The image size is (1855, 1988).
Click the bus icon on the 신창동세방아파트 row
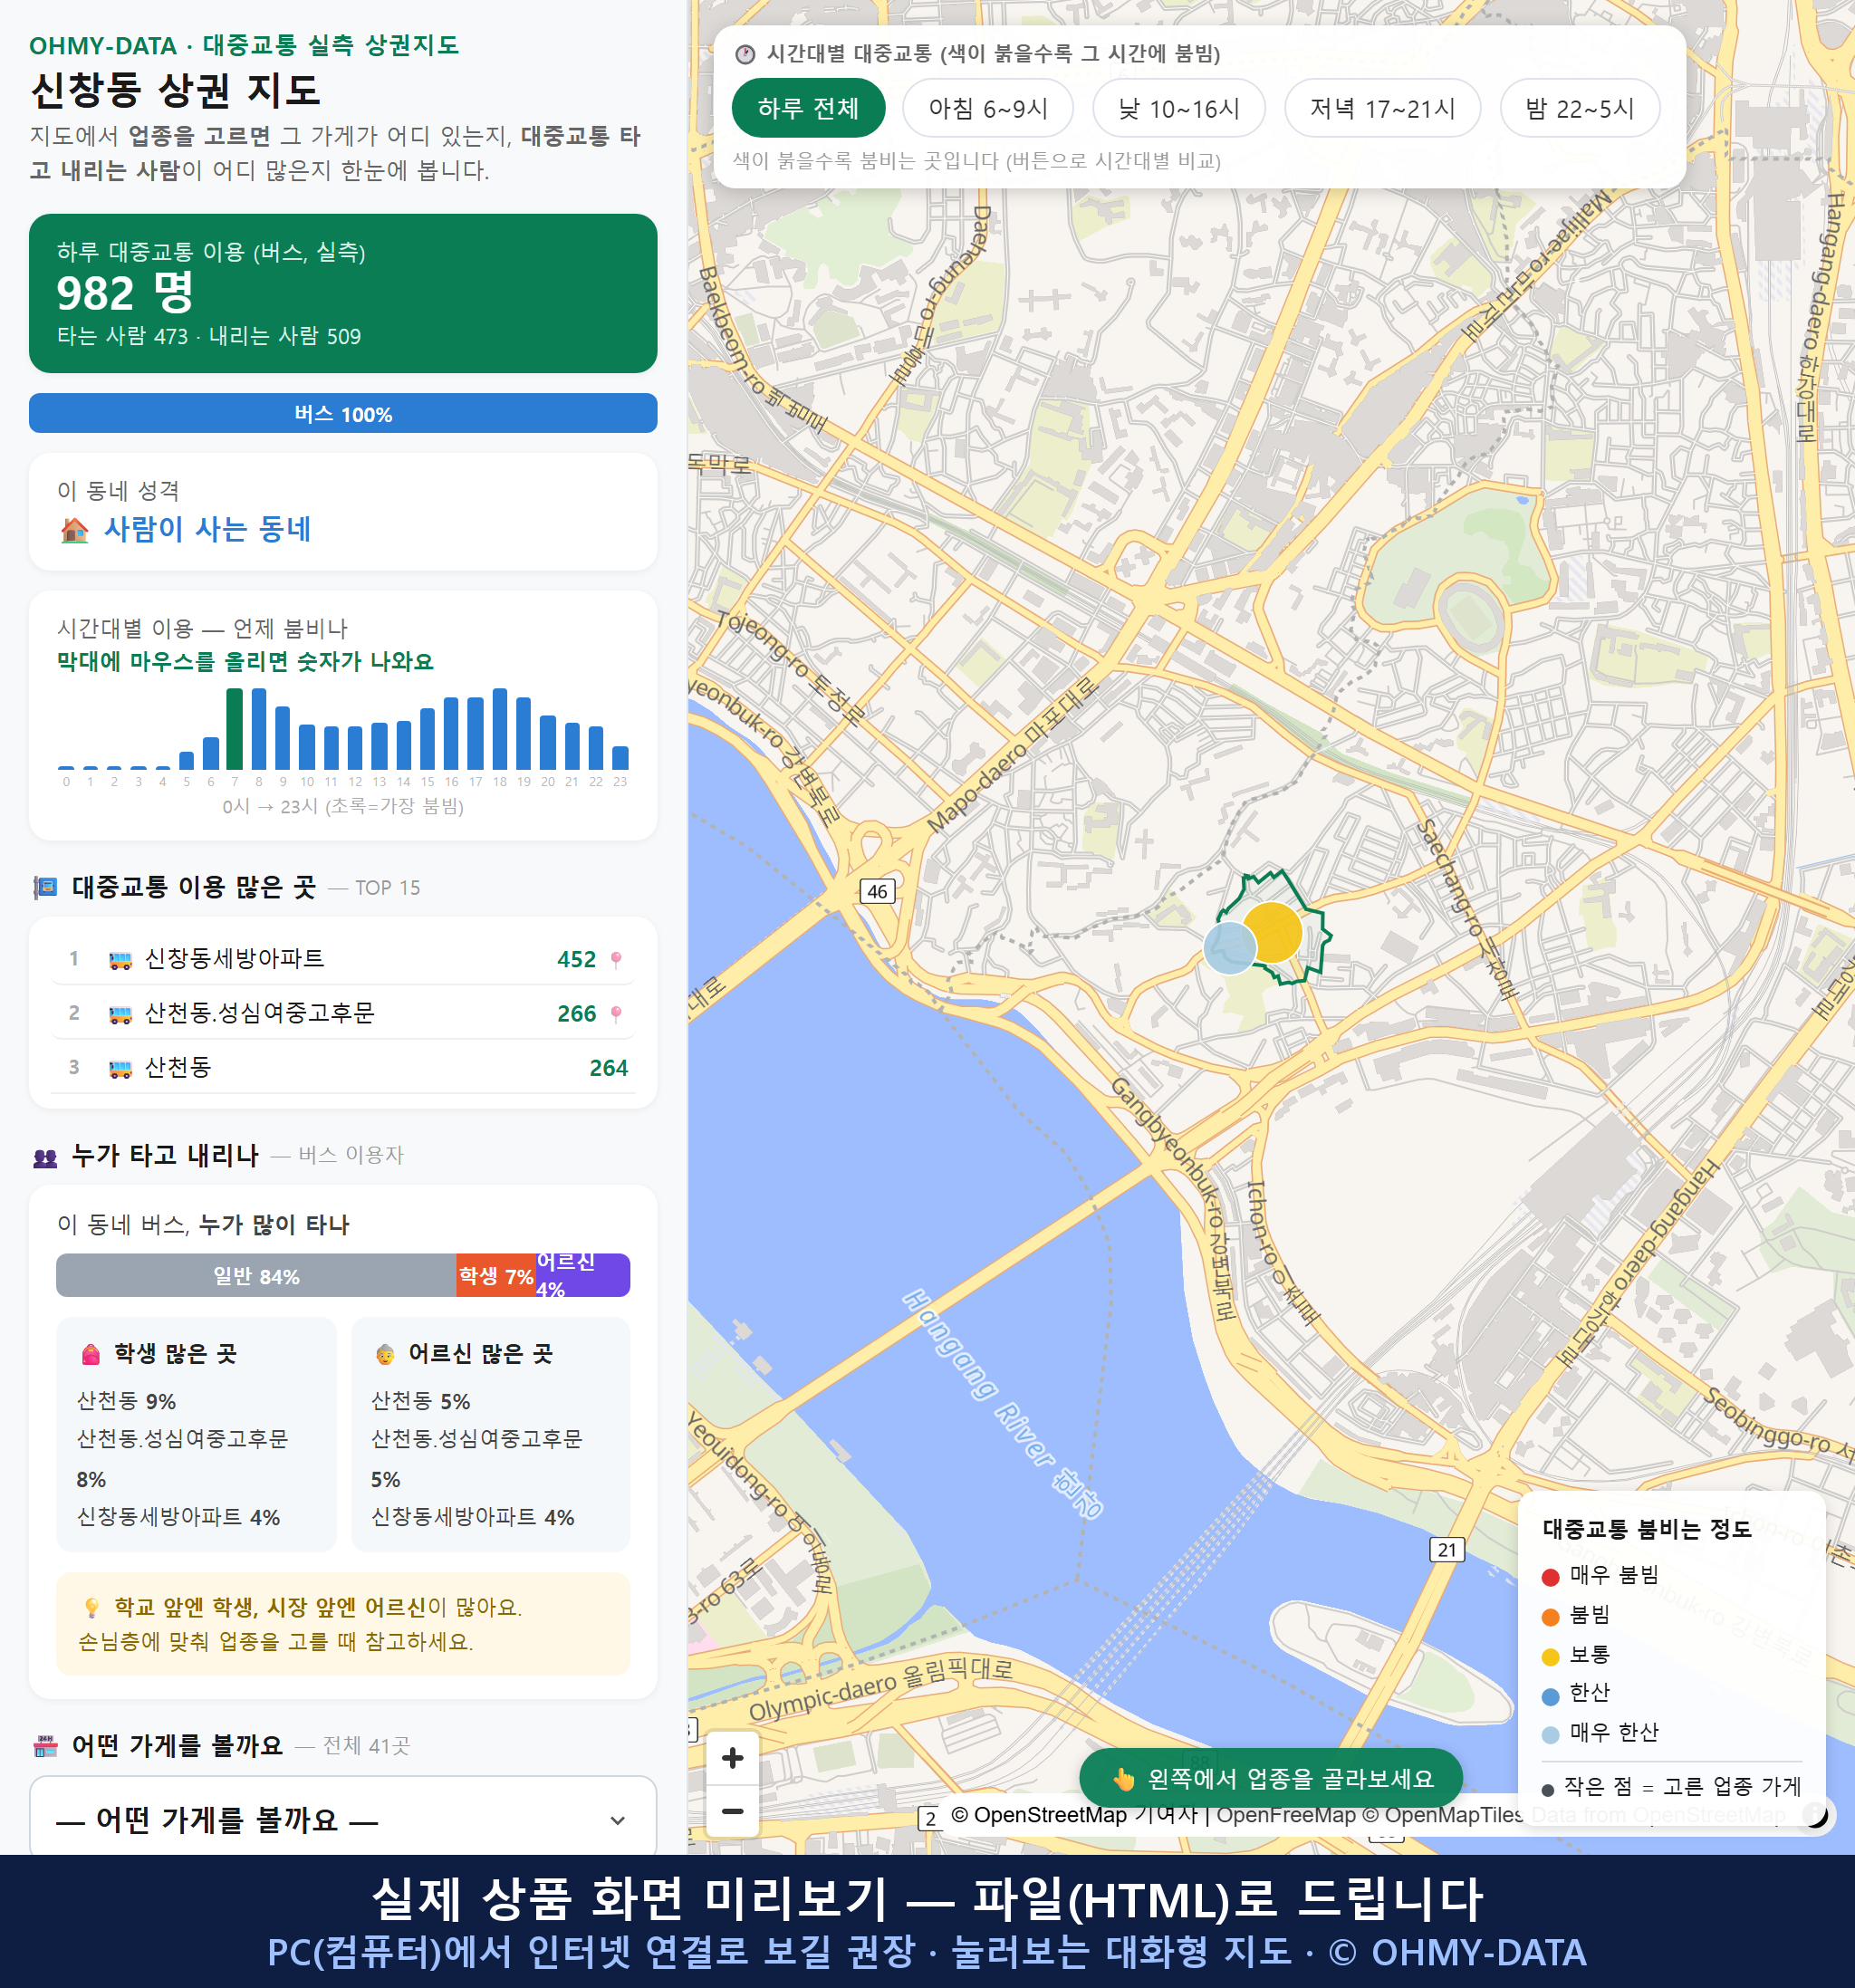(120, 960)
